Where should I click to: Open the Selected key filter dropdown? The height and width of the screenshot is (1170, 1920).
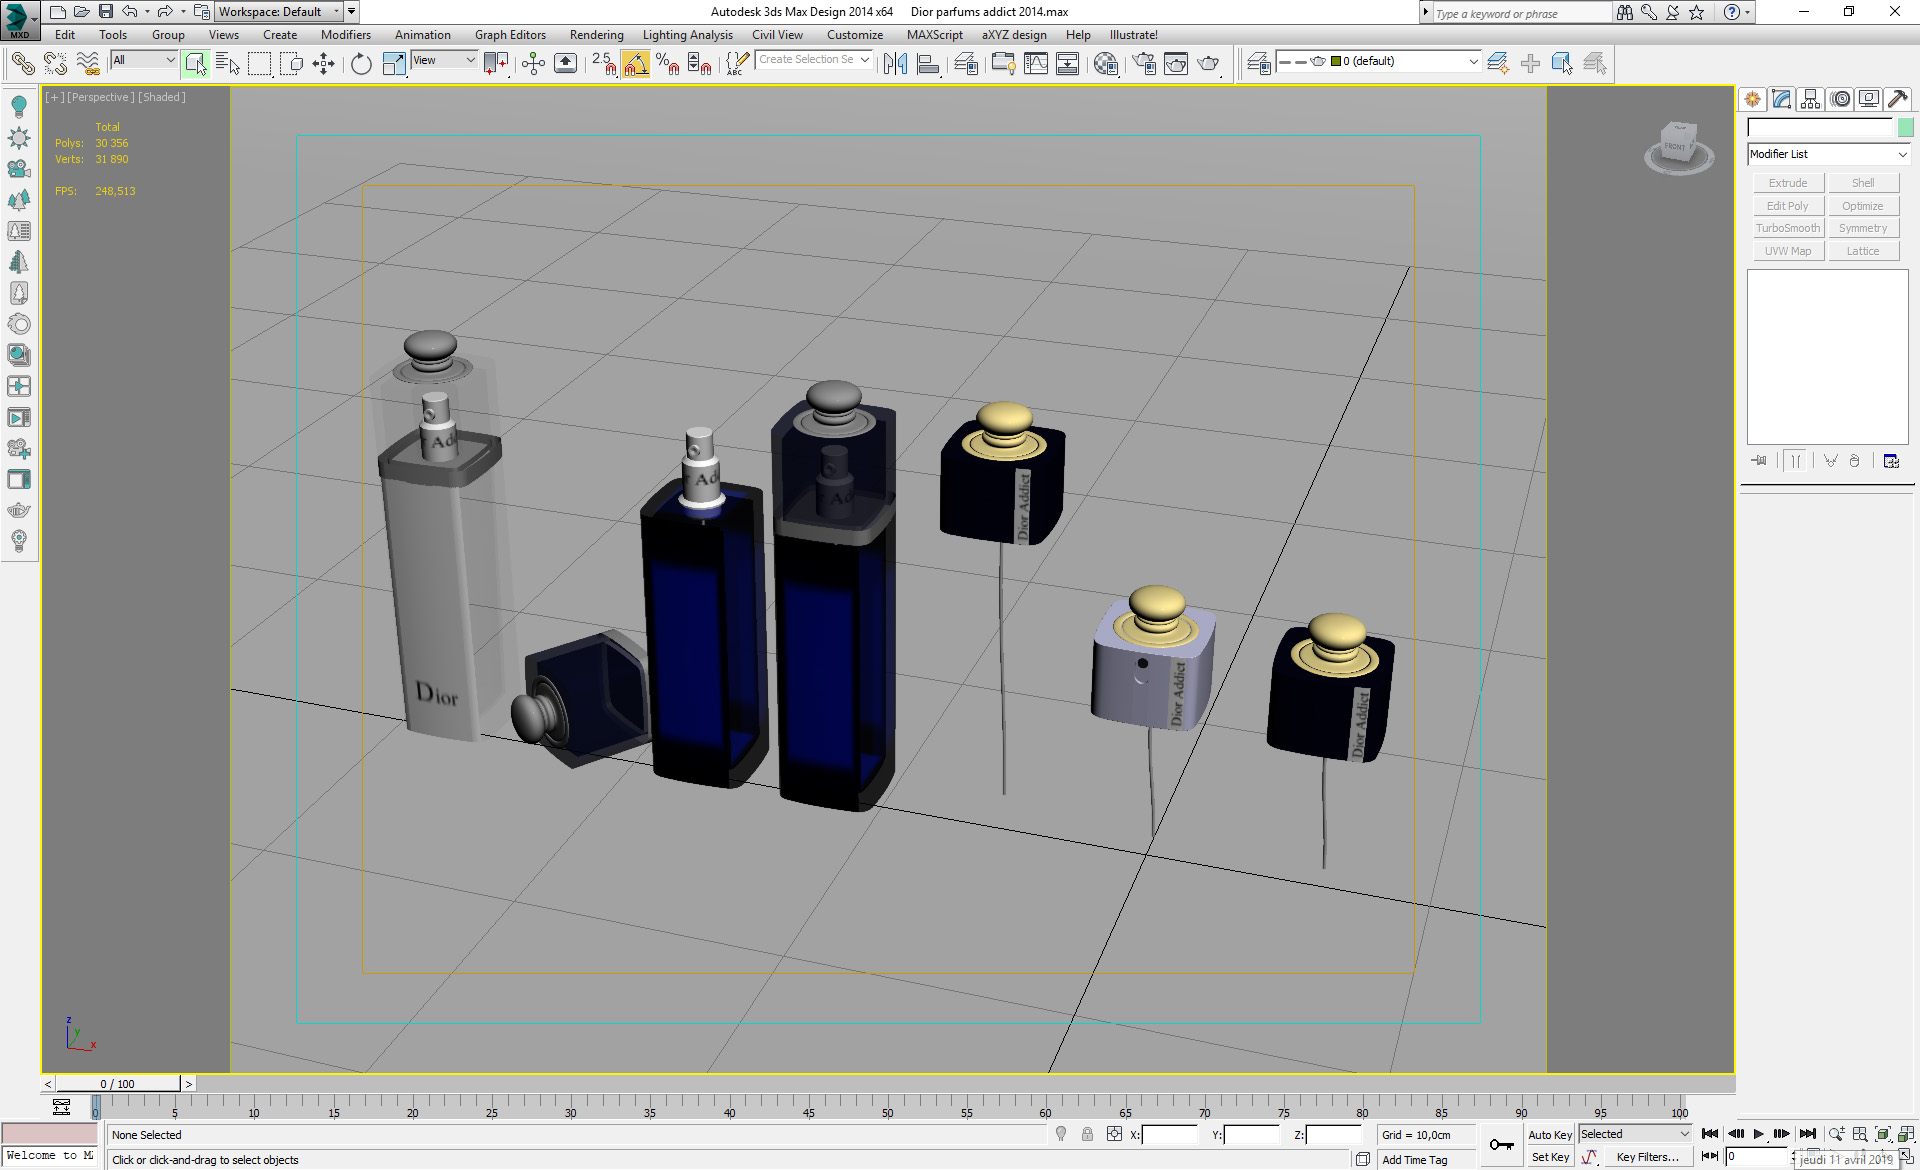coord(1635,1134)
